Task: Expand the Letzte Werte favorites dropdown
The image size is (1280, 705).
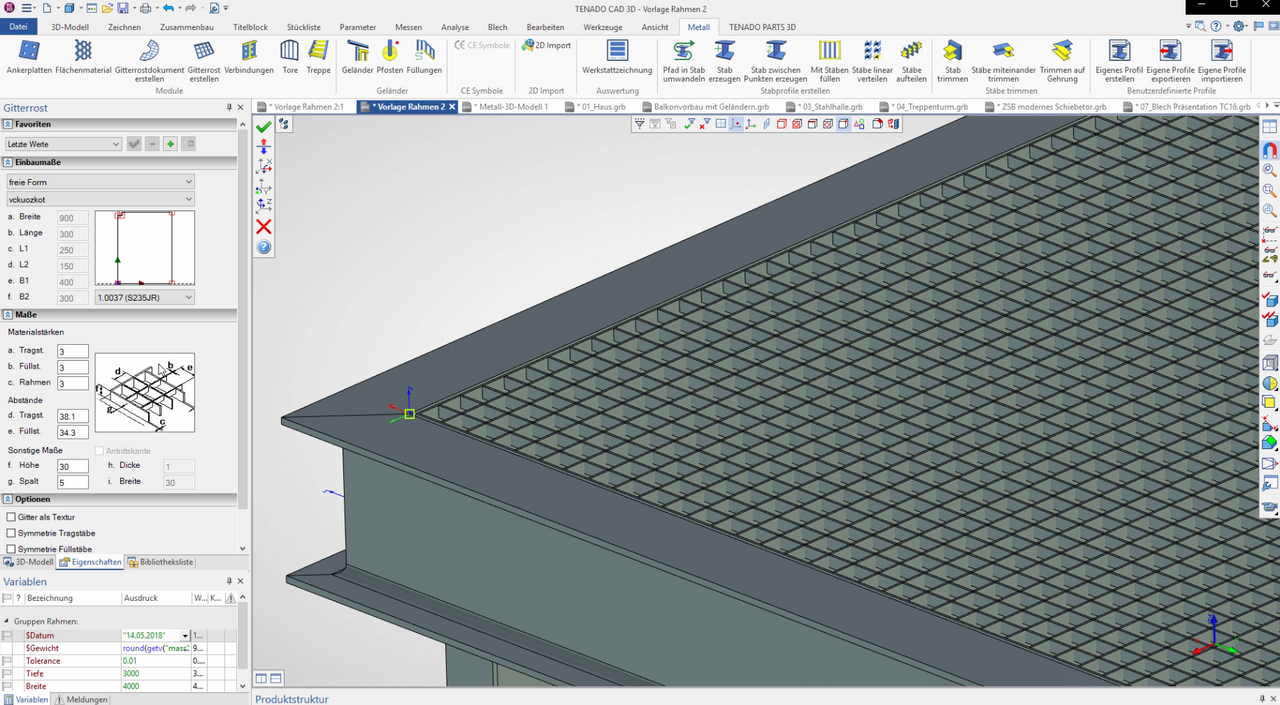Action: click(63, 144)
